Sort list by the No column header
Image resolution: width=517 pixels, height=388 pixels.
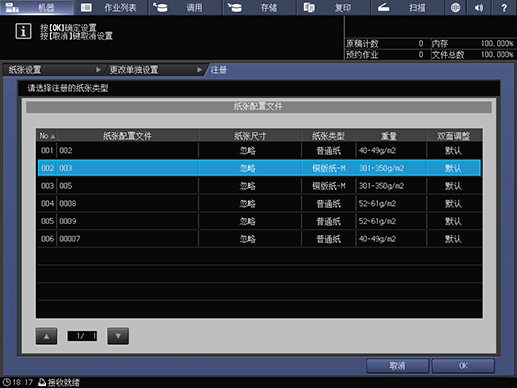click(47, 136)
